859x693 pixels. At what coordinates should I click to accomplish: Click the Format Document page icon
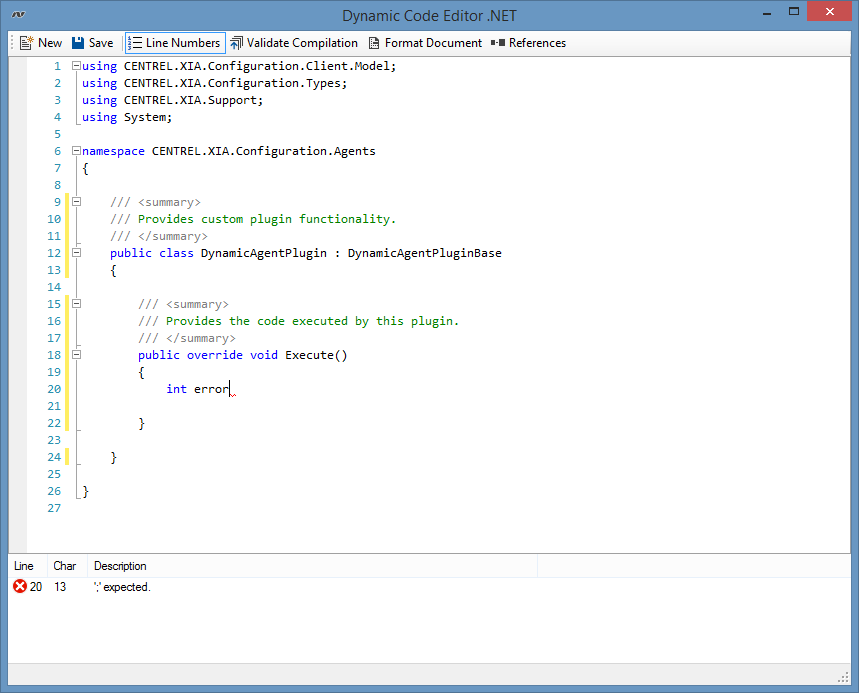click(374, 43)
